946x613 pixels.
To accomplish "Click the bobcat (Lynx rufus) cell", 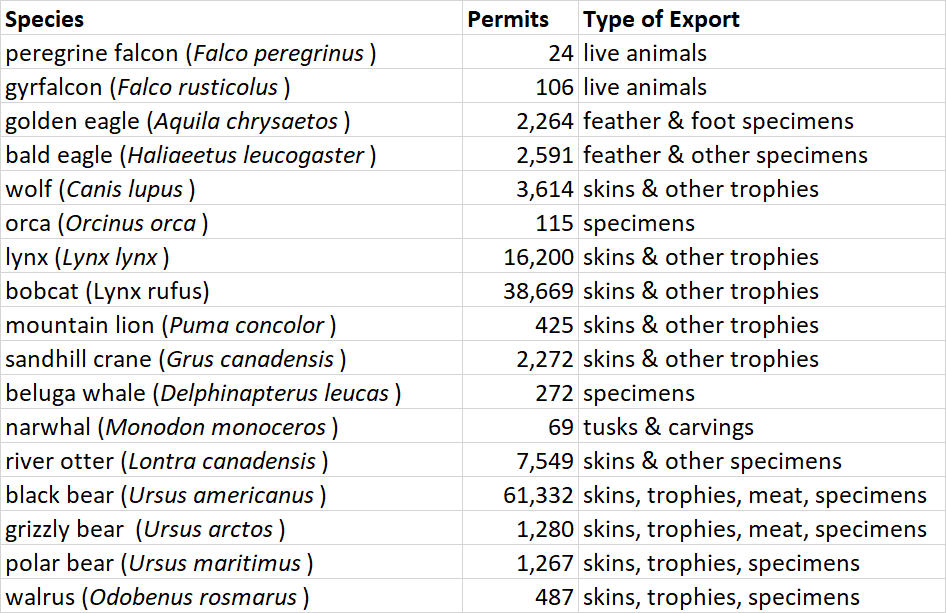I will [107, 291].
